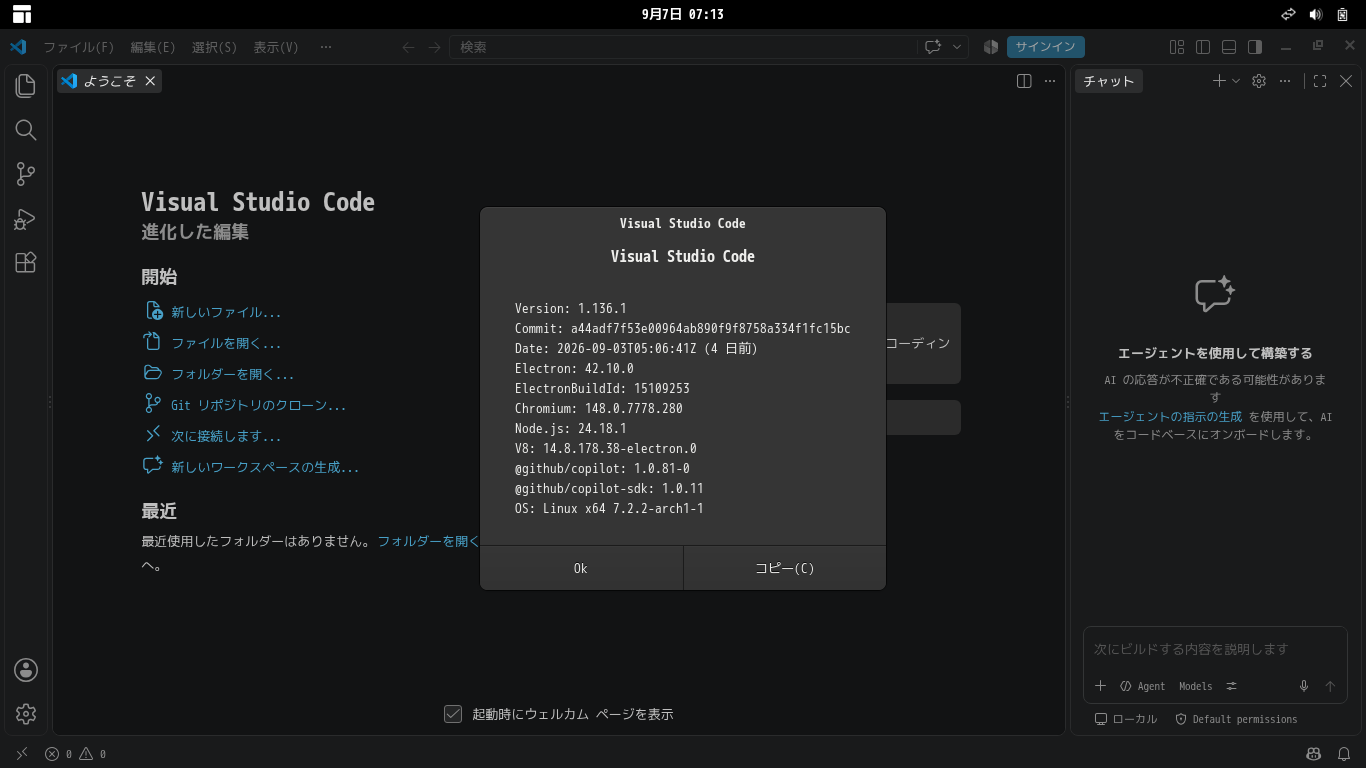This screenshot has height=768, width=1366.
Task: Start voice input with microphone icon
Action: [x=1304, y=686]
